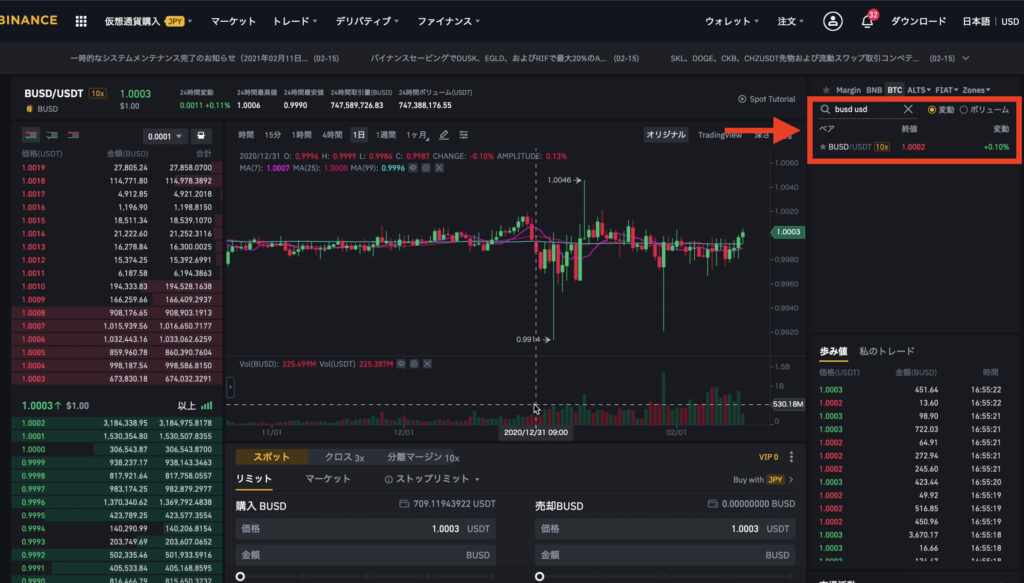The height and width of the screenshot is (583, 1024).
Task: Open the apps grid menu icon
Action: (81, 22)
